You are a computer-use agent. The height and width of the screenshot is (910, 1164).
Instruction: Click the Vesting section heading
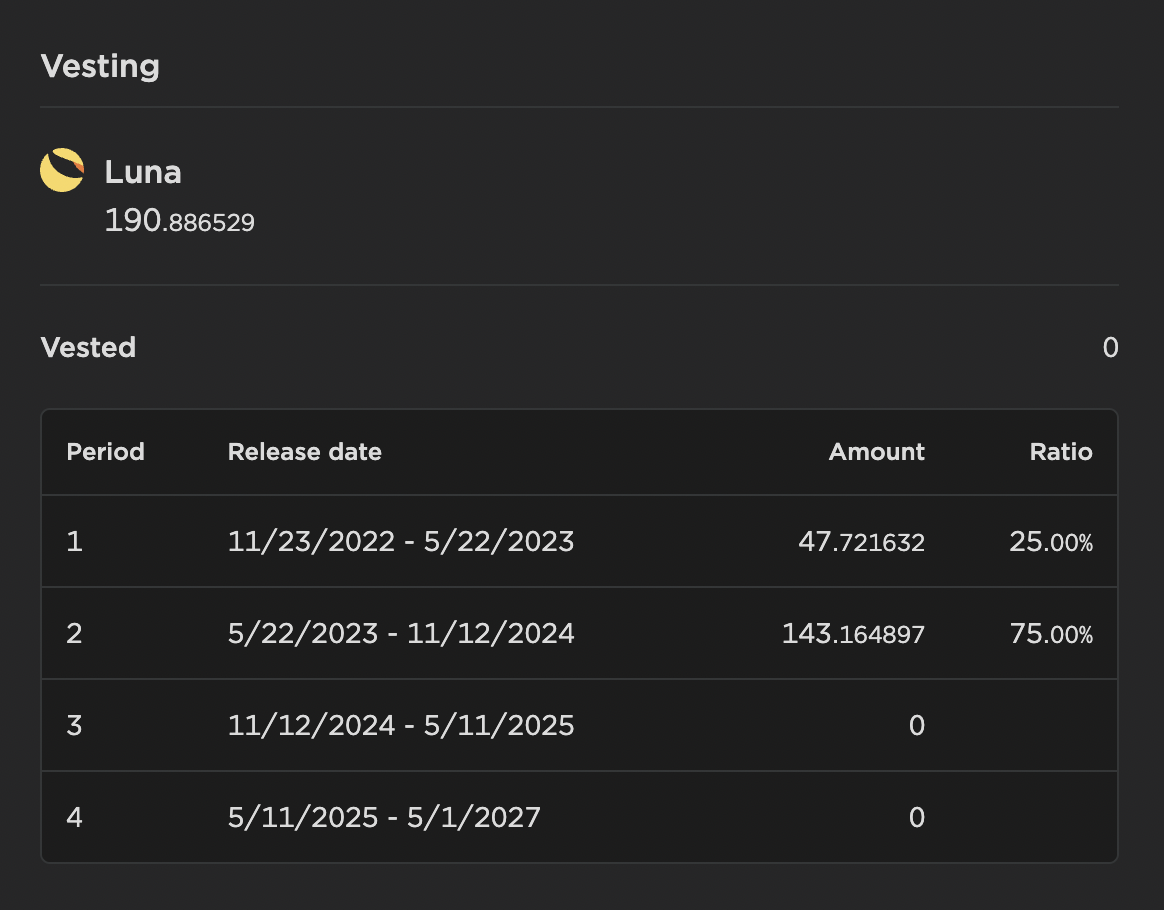tap(100, 67)
